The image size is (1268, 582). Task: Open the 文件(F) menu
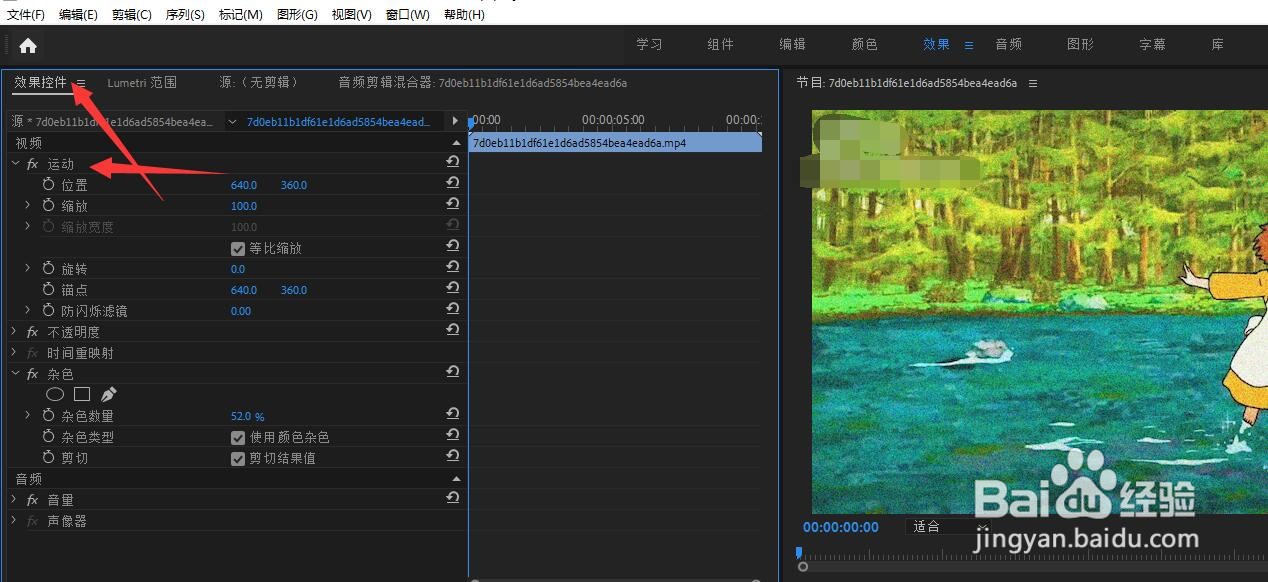tap(26, 15)
